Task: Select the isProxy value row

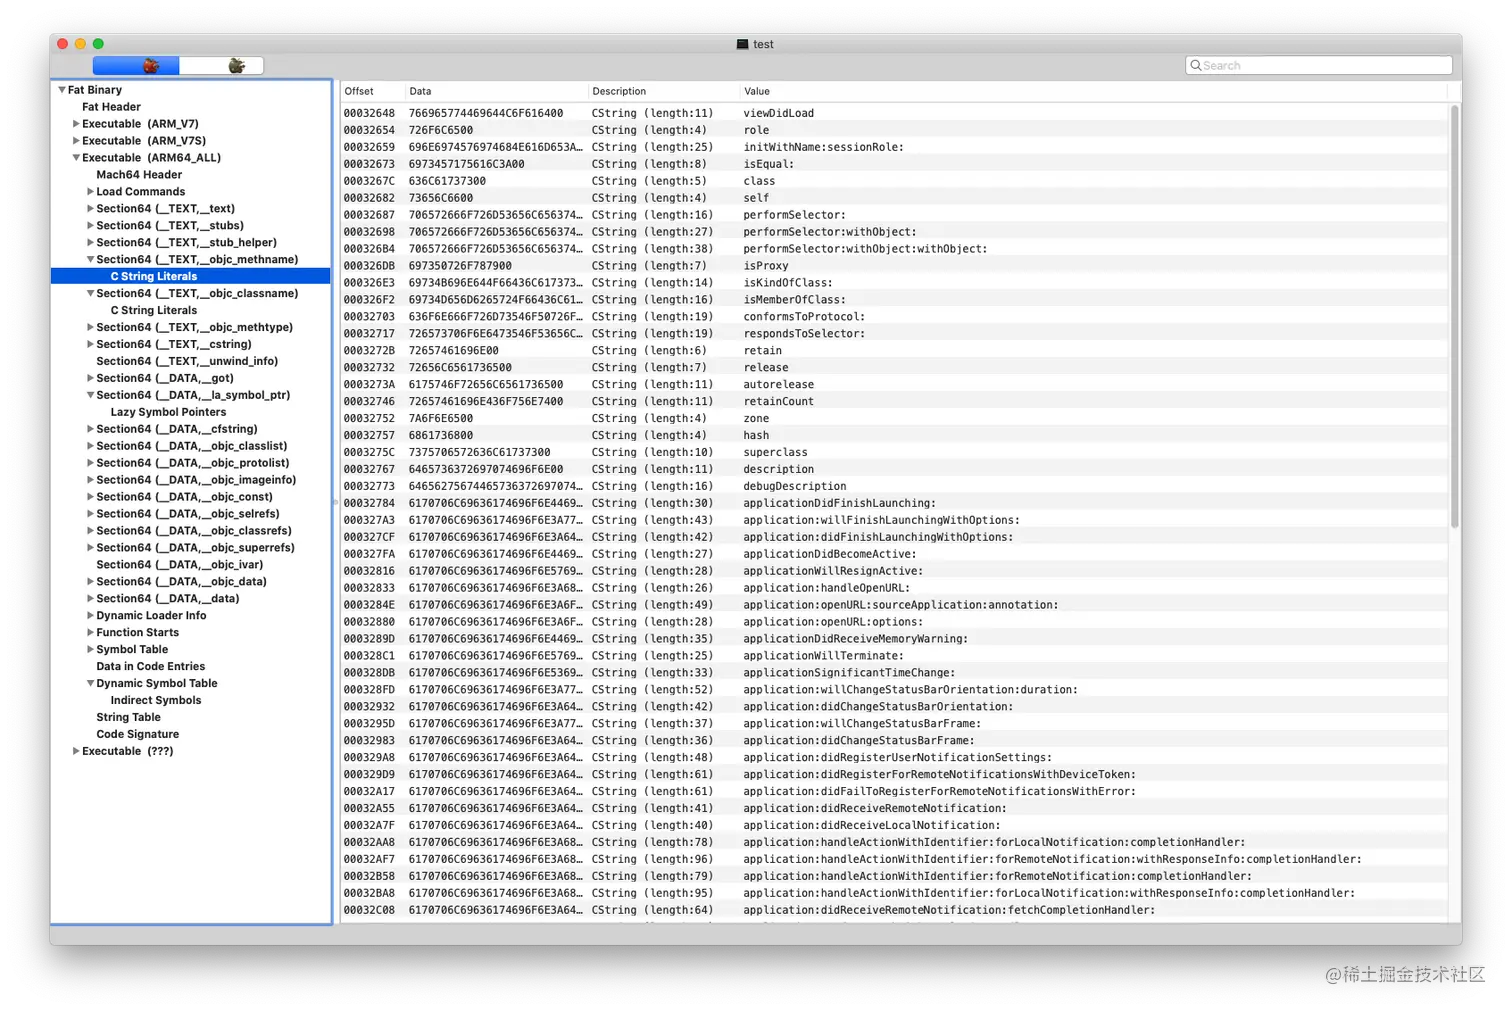Action: click(893, 267)
